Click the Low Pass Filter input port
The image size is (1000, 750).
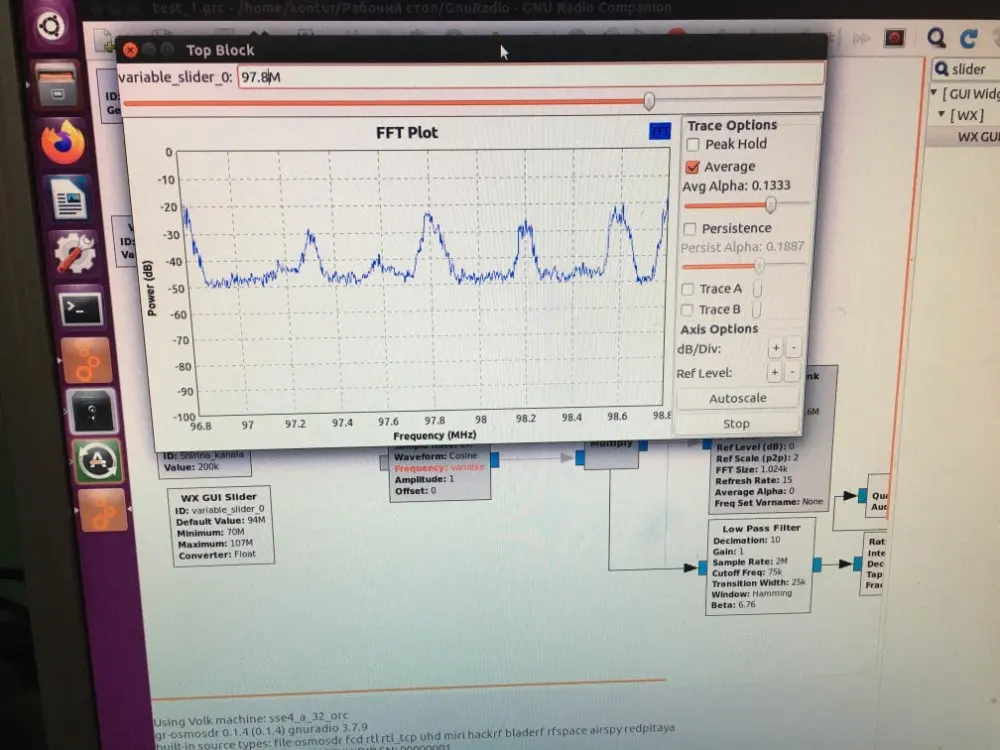point(702,567)
